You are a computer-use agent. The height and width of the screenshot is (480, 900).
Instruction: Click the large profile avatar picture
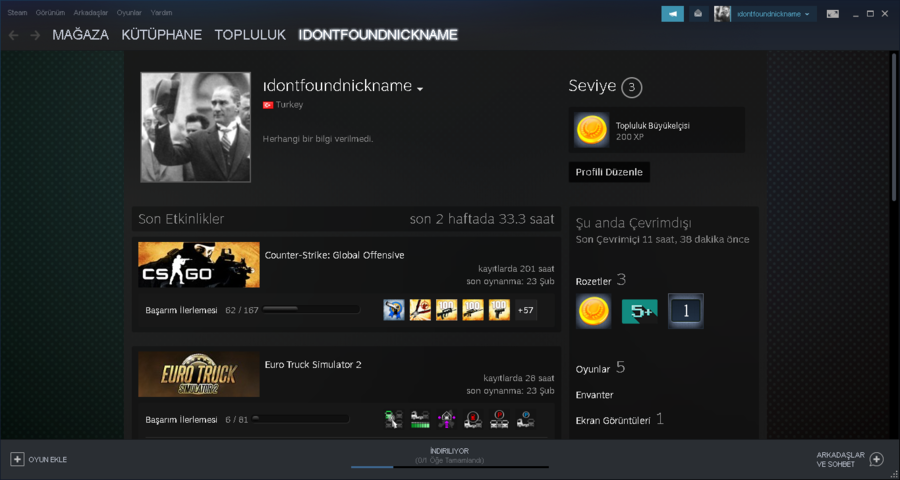click(x=196, y=127)
